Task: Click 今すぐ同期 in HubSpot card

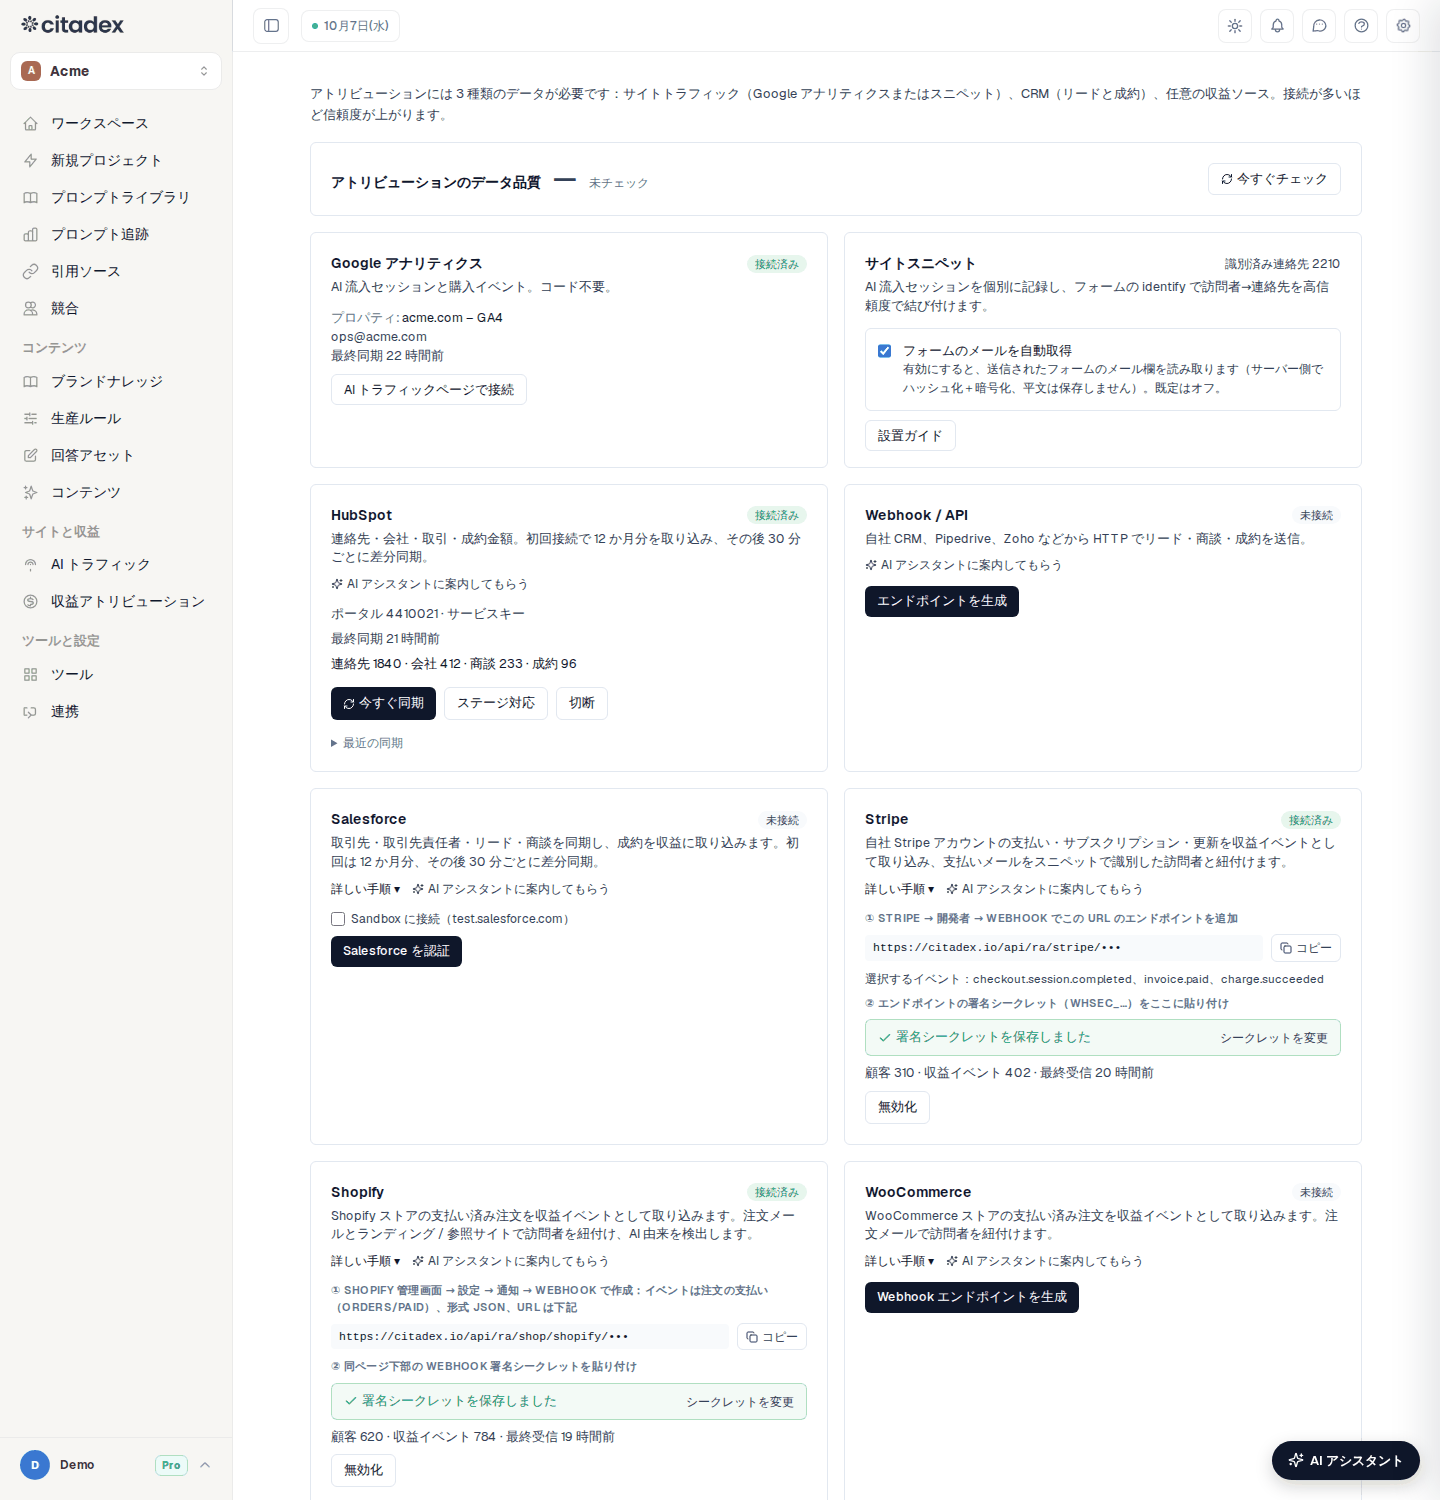Action: (x=383, y=703)
